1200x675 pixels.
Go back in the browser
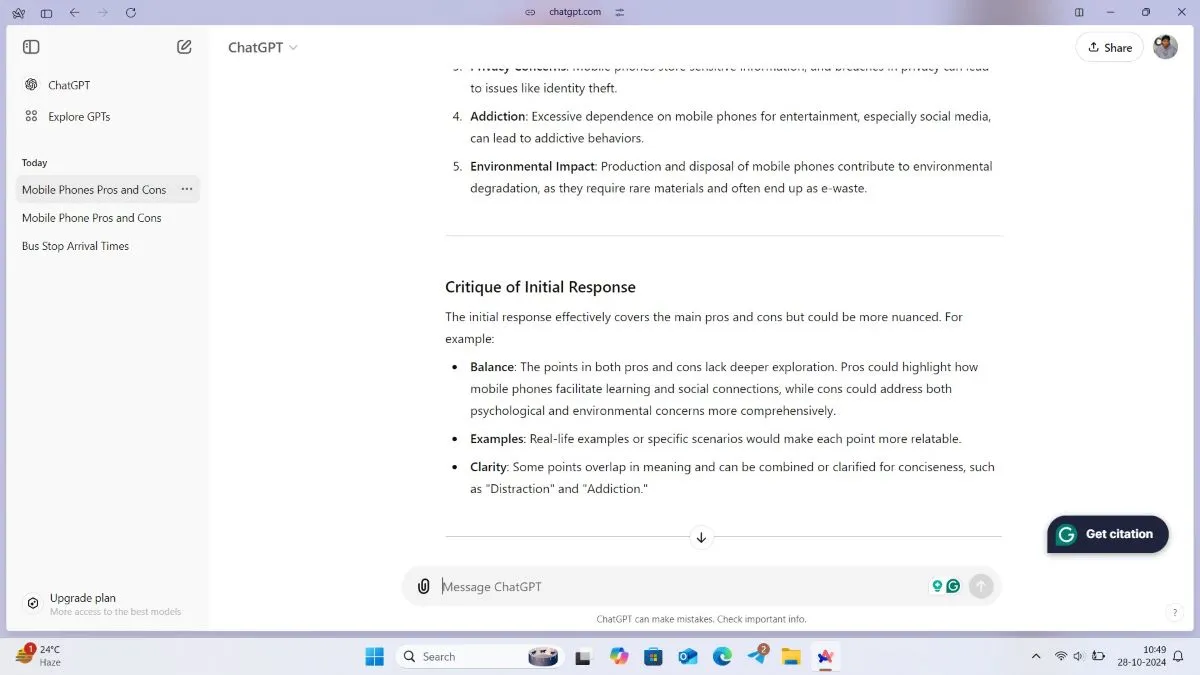[74, 12]
